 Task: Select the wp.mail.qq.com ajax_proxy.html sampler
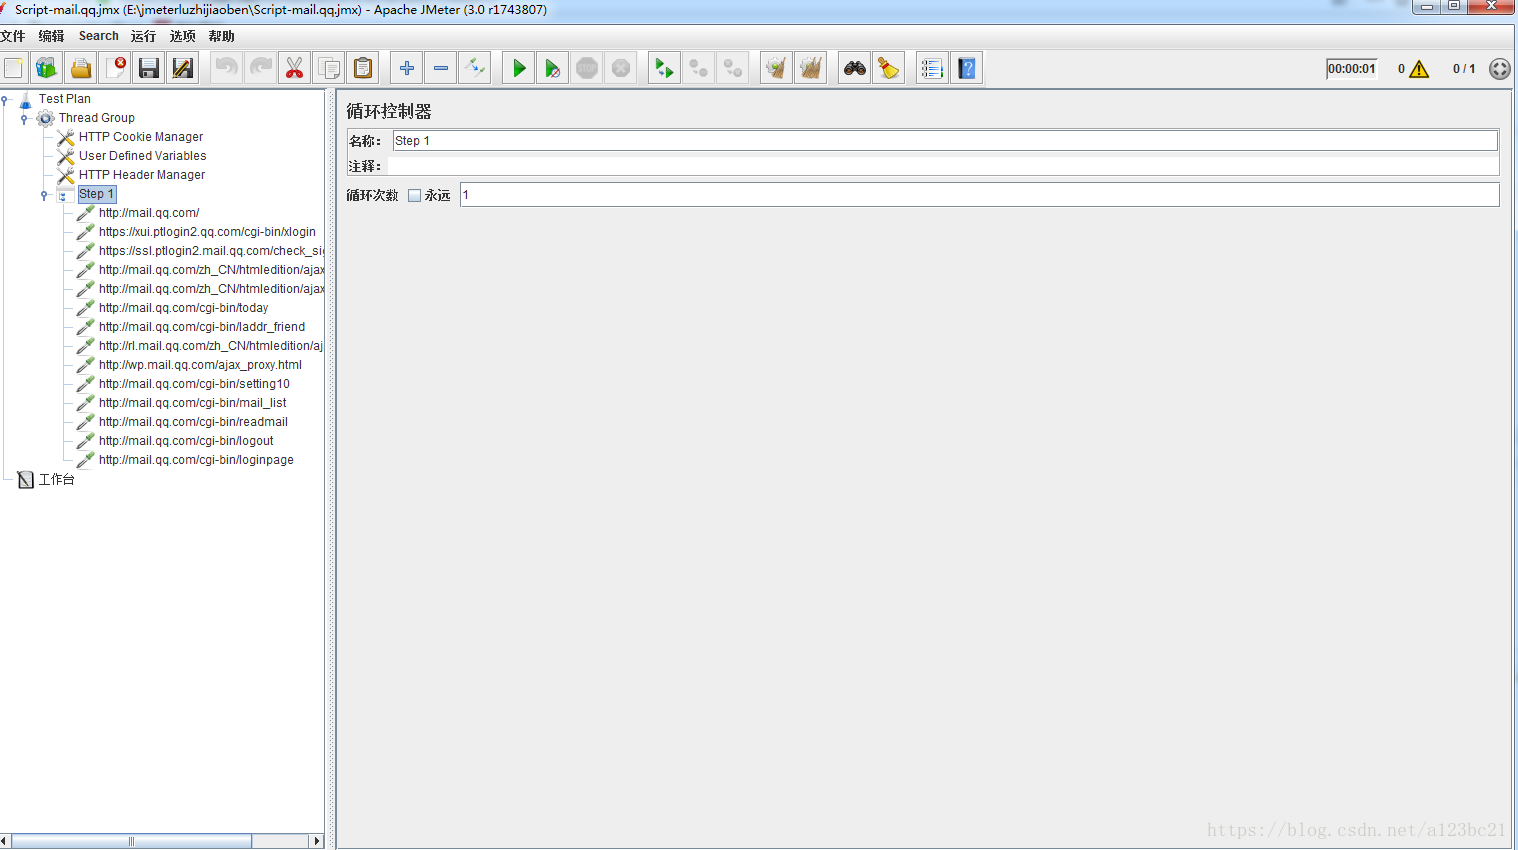(200, 365)
